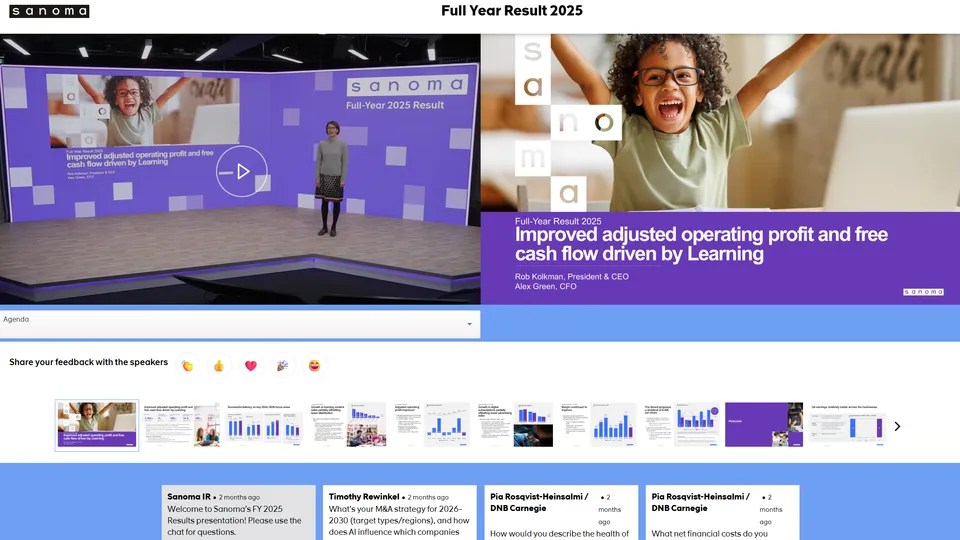Send clapping hands reaction
The width and height of the screenshot is (960, 540).
tap(187, 366)
